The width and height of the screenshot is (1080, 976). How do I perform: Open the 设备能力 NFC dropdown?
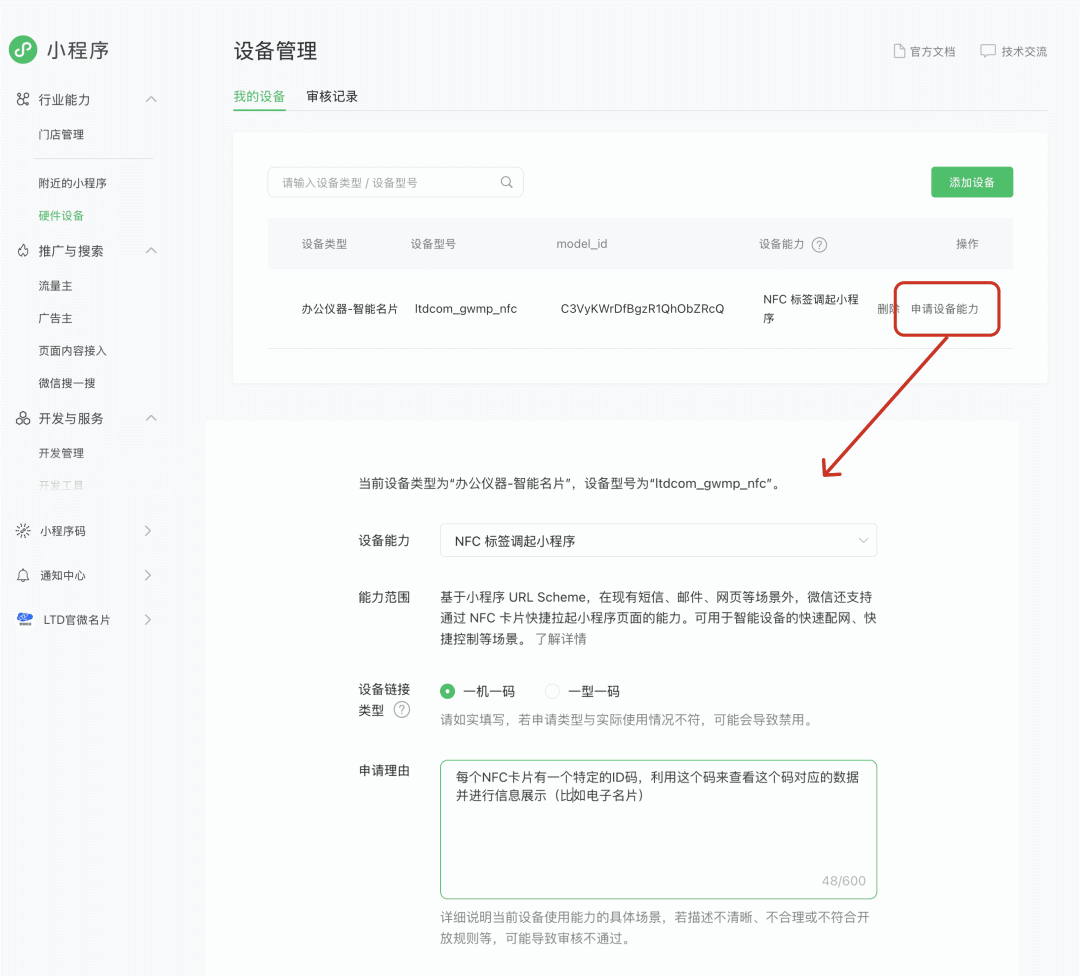click(x=658, y=541)
